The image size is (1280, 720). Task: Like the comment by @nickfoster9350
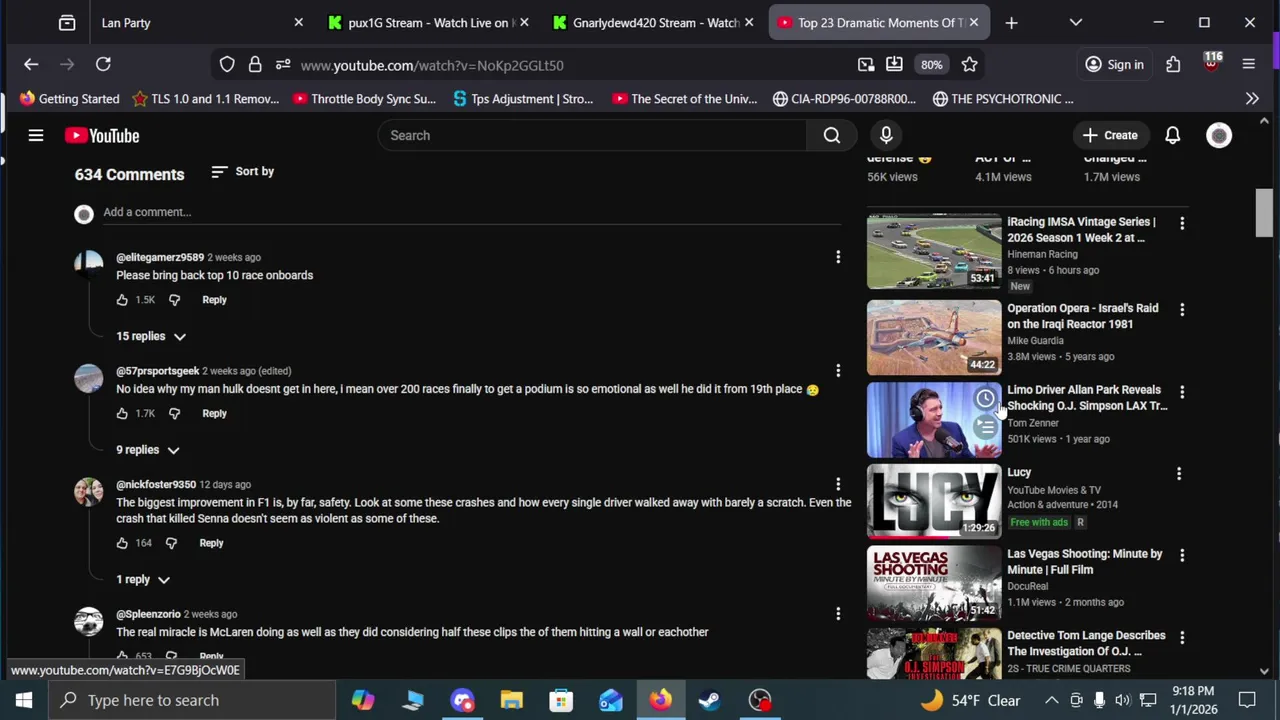point(122,543)
